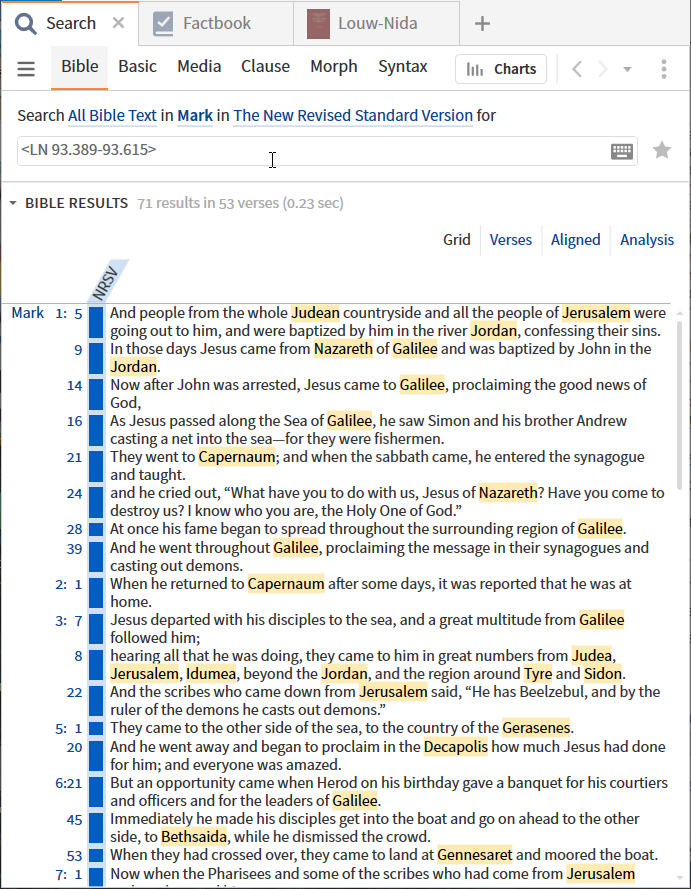Click the NRSV column header
The width and height of the screenshot is (691, 889).
tap(107, 282)
